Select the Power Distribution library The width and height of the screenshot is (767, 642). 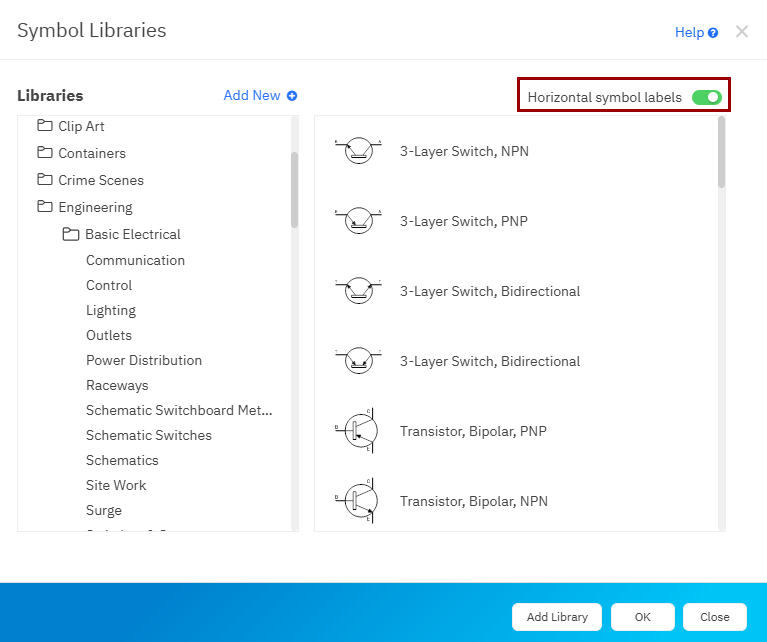144,360
